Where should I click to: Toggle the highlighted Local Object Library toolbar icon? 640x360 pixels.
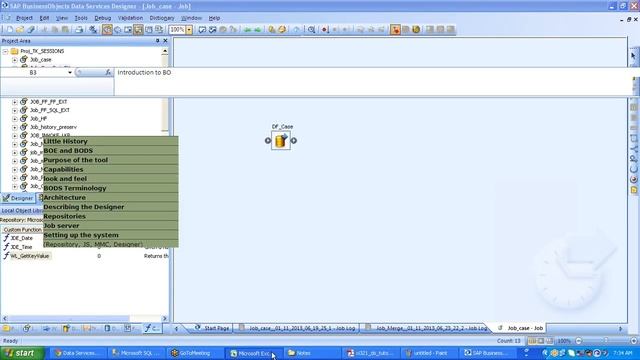tap(138, 29)
